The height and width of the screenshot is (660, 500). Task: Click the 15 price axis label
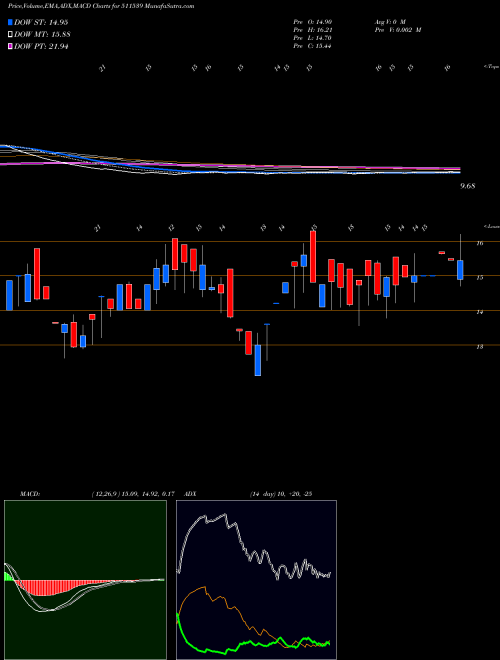480,278
